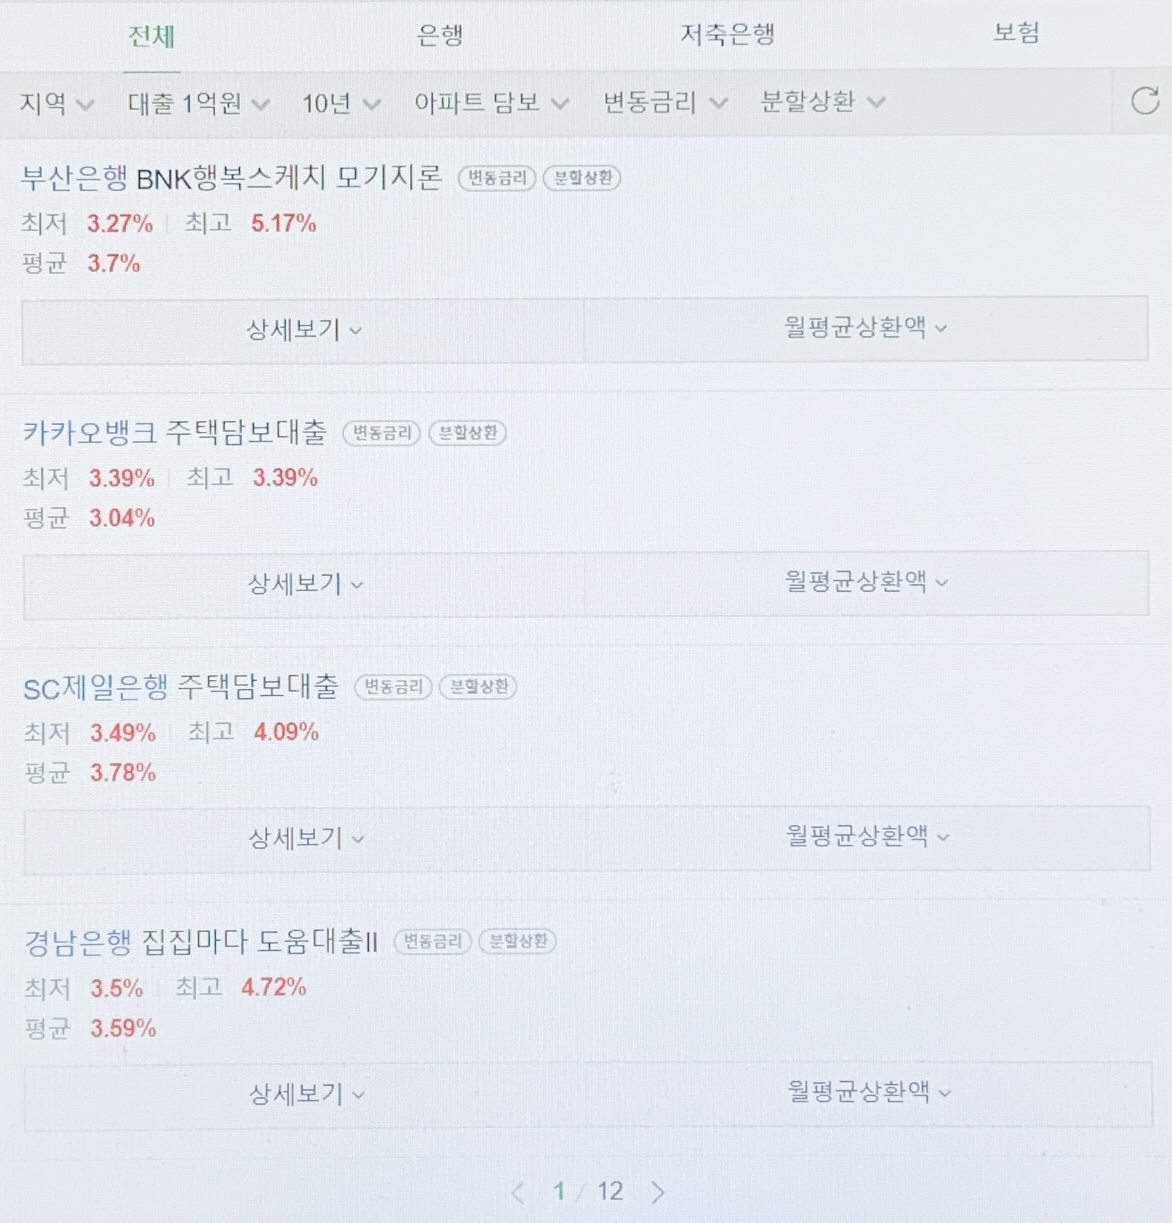
Task: Expand 상세보기 for 부산은행 loan
Action: [x=303, y=330]
